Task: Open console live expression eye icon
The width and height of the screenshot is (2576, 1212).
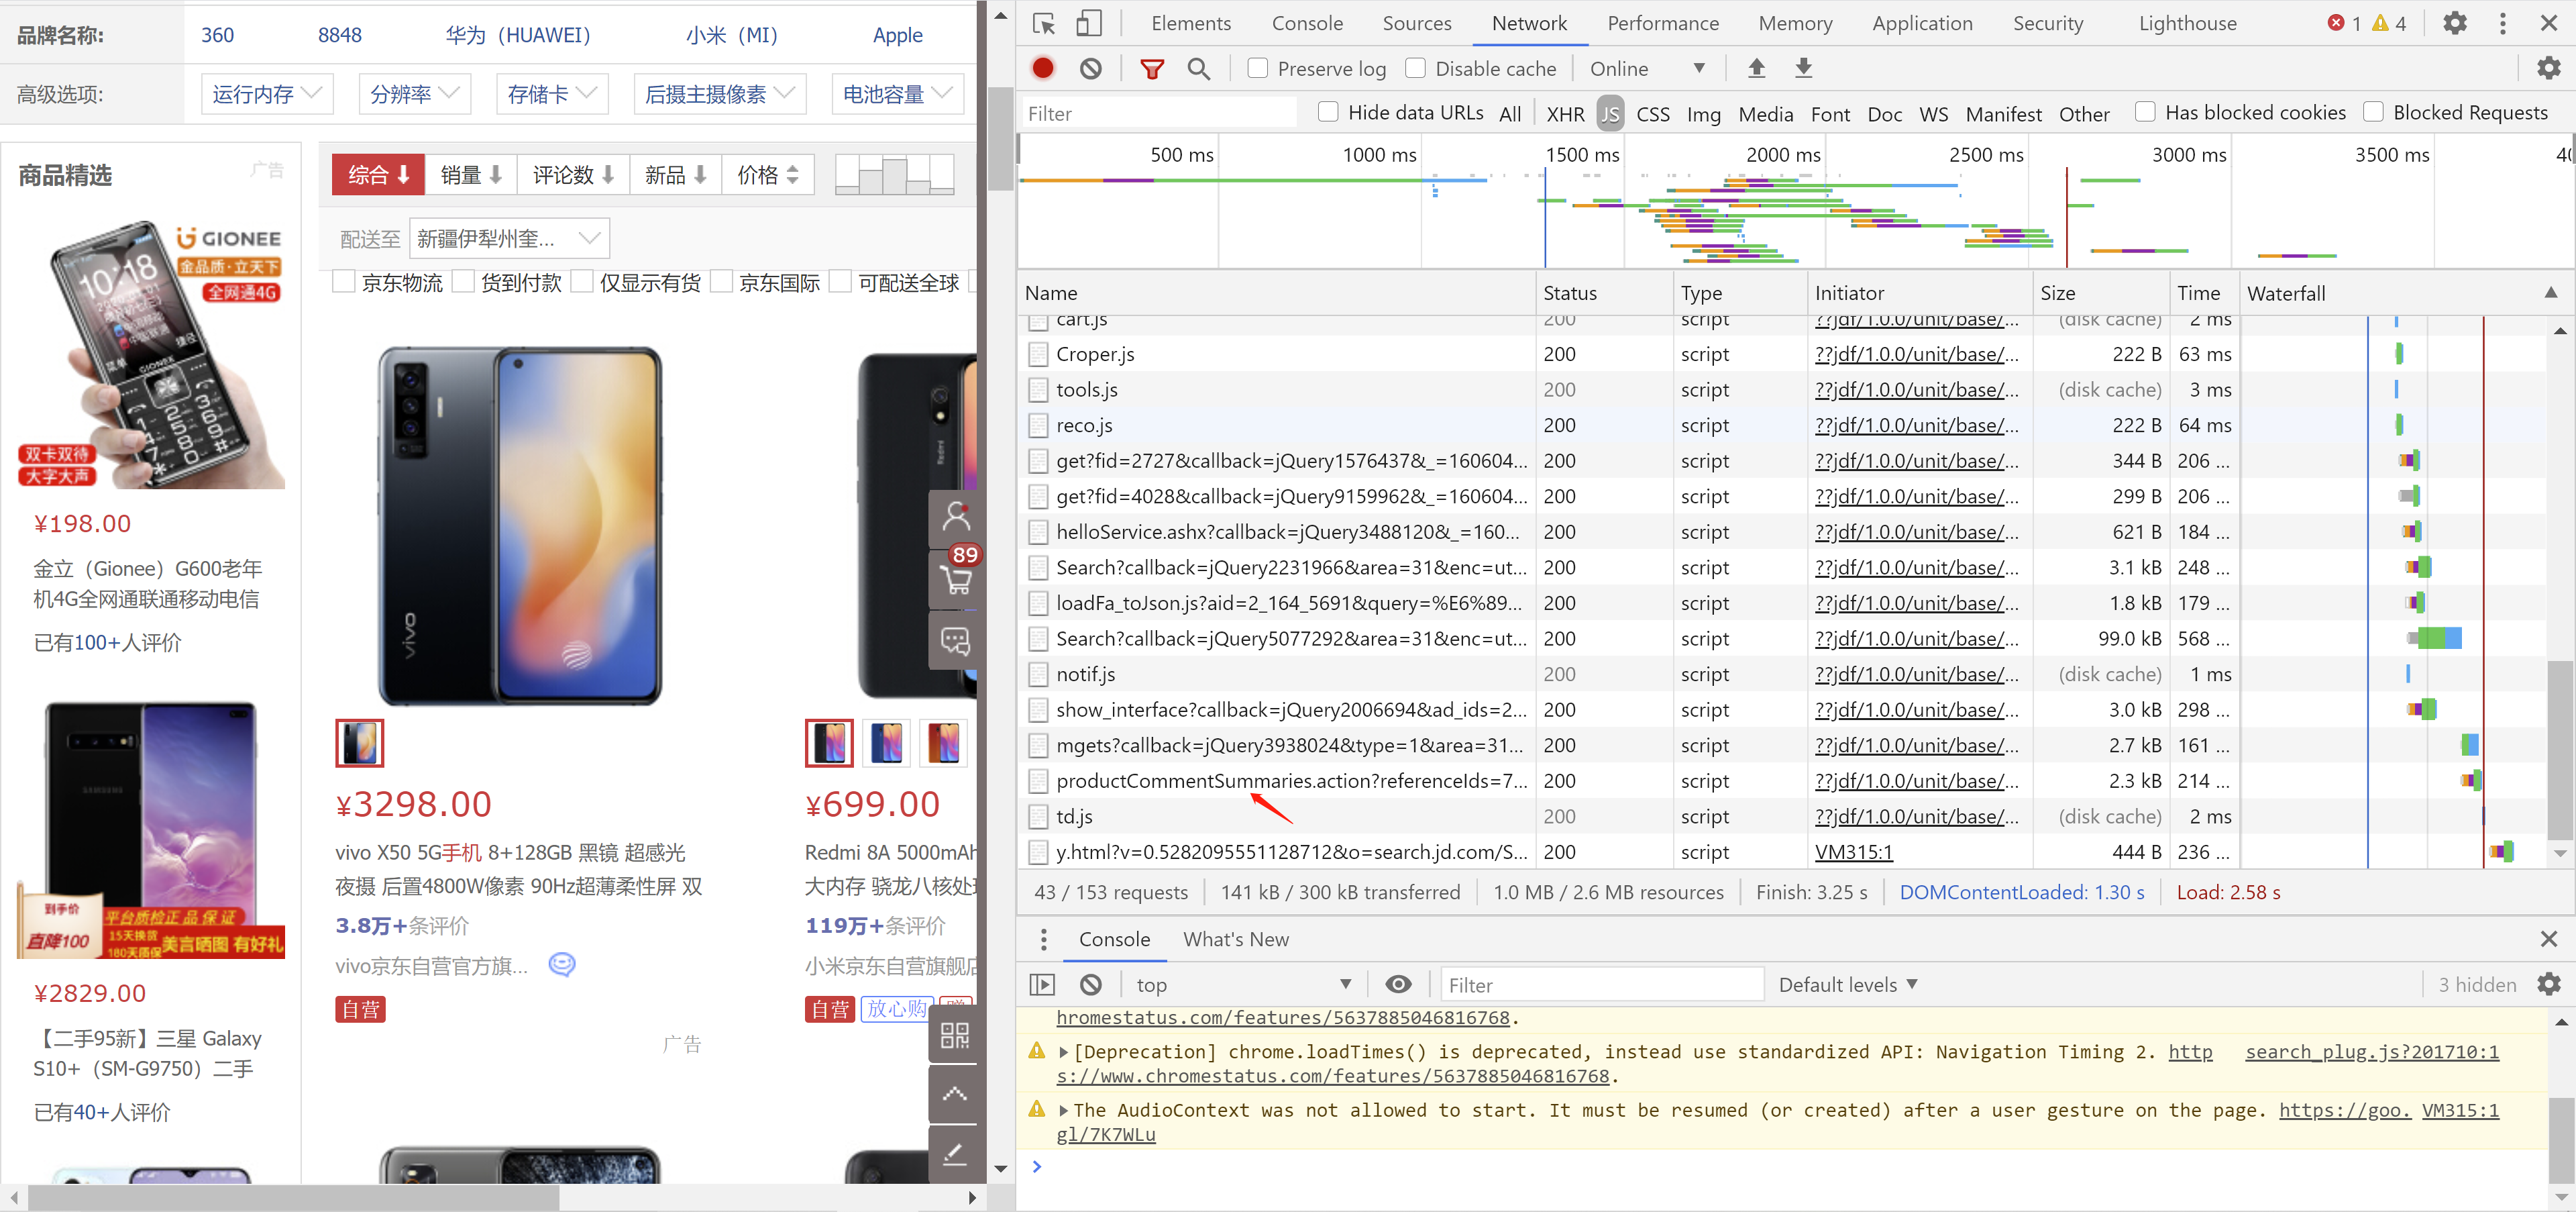Action: [1398, 984]
